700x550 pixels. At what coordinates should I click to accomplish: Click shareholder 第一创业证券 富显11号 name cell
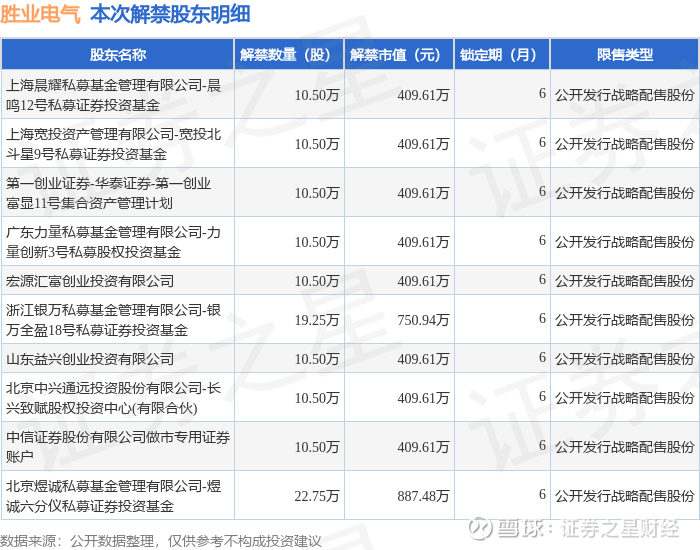pos(118,193)
